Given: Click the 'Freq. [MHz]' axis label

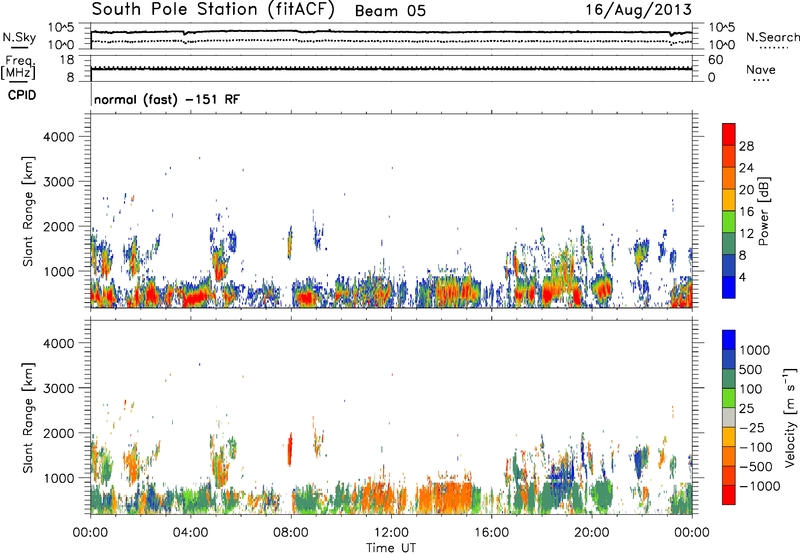Looking at the screenshot, I should pyautogui.click(x=18, y=68).
